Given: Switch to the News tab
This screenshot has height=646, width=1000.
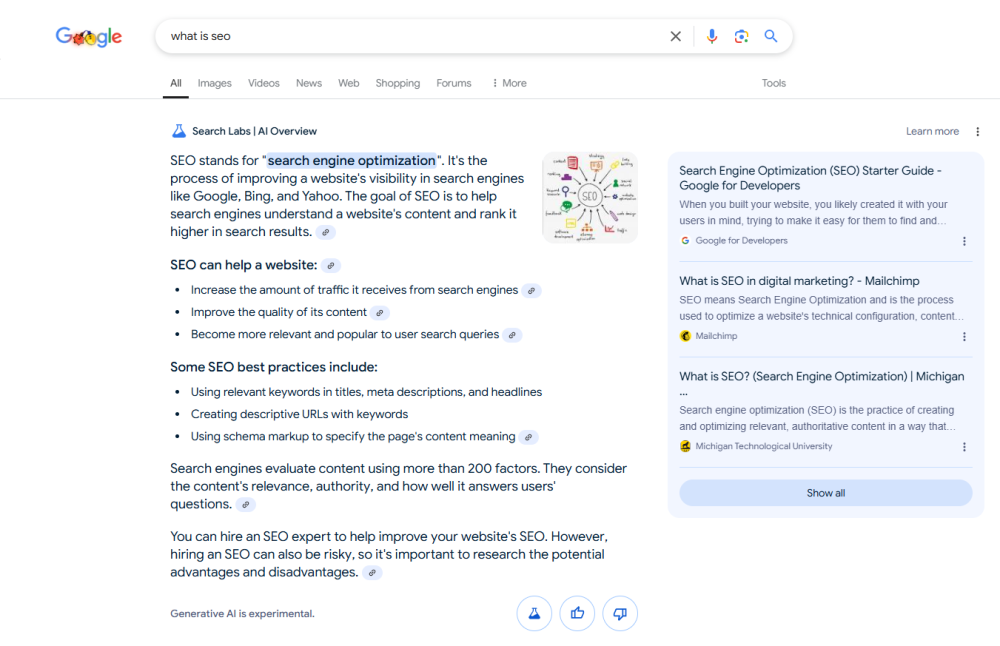Looking at the screenshot, I should 308,83.
